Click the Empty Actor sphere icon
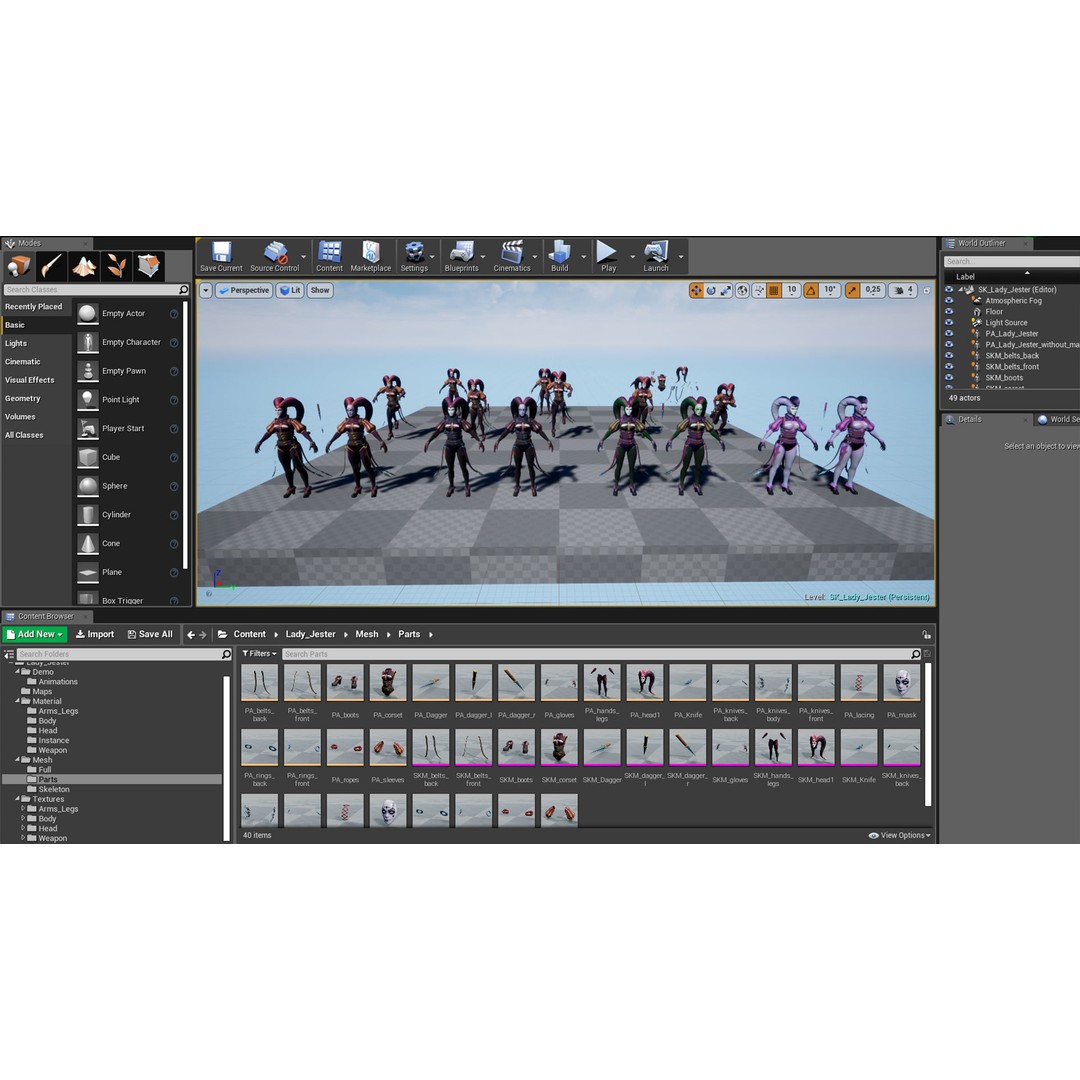 click(87, 313)
